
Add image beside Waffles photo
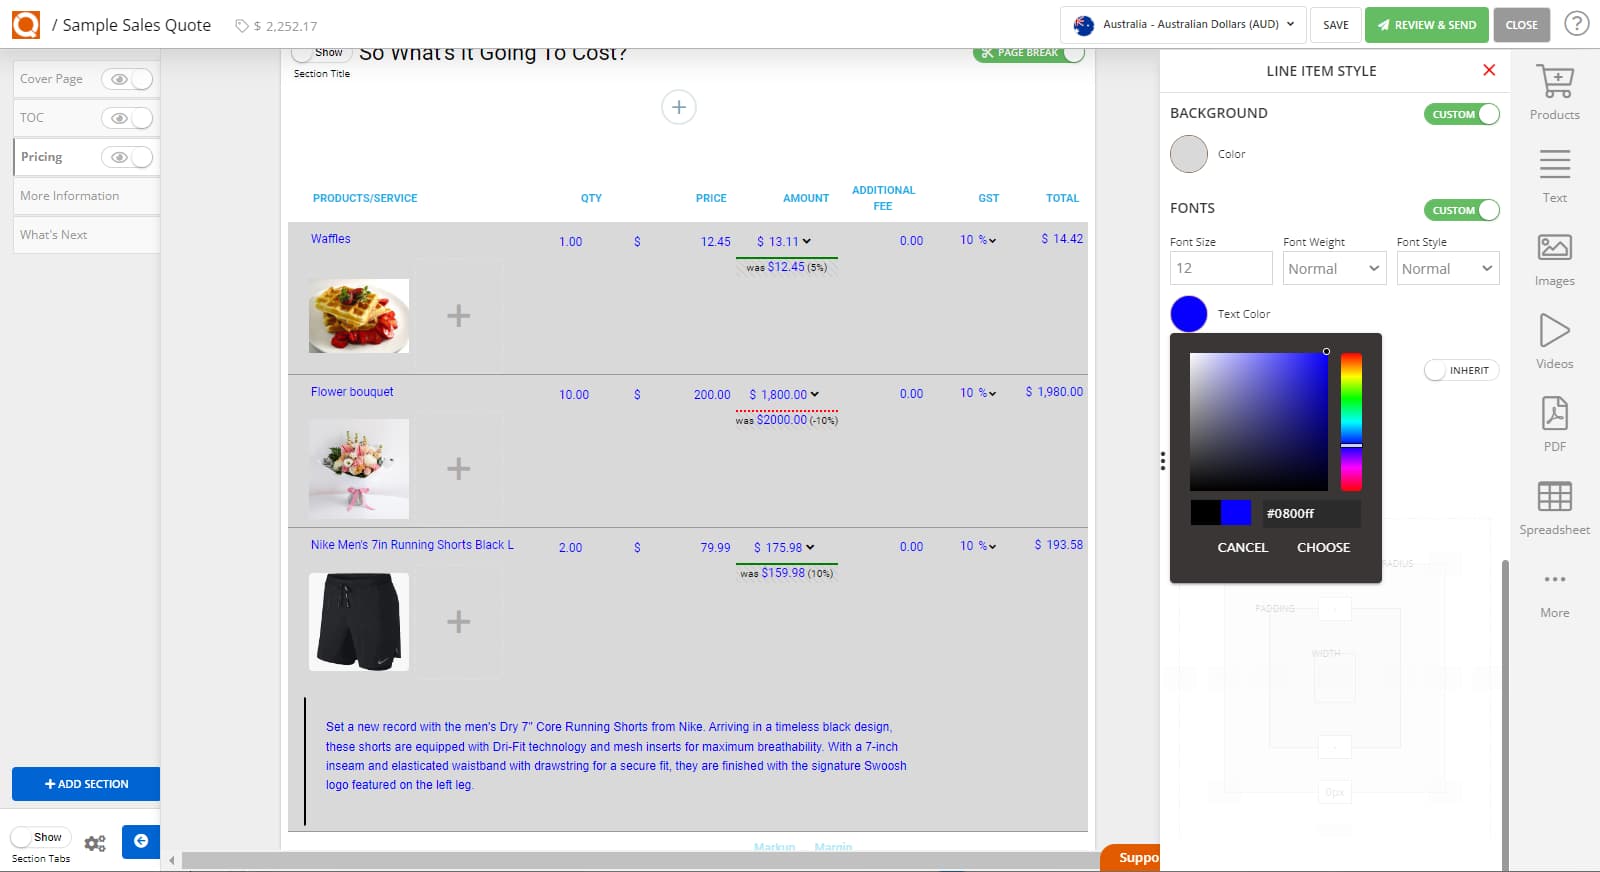pyautogui.click(x=458, y=316)
